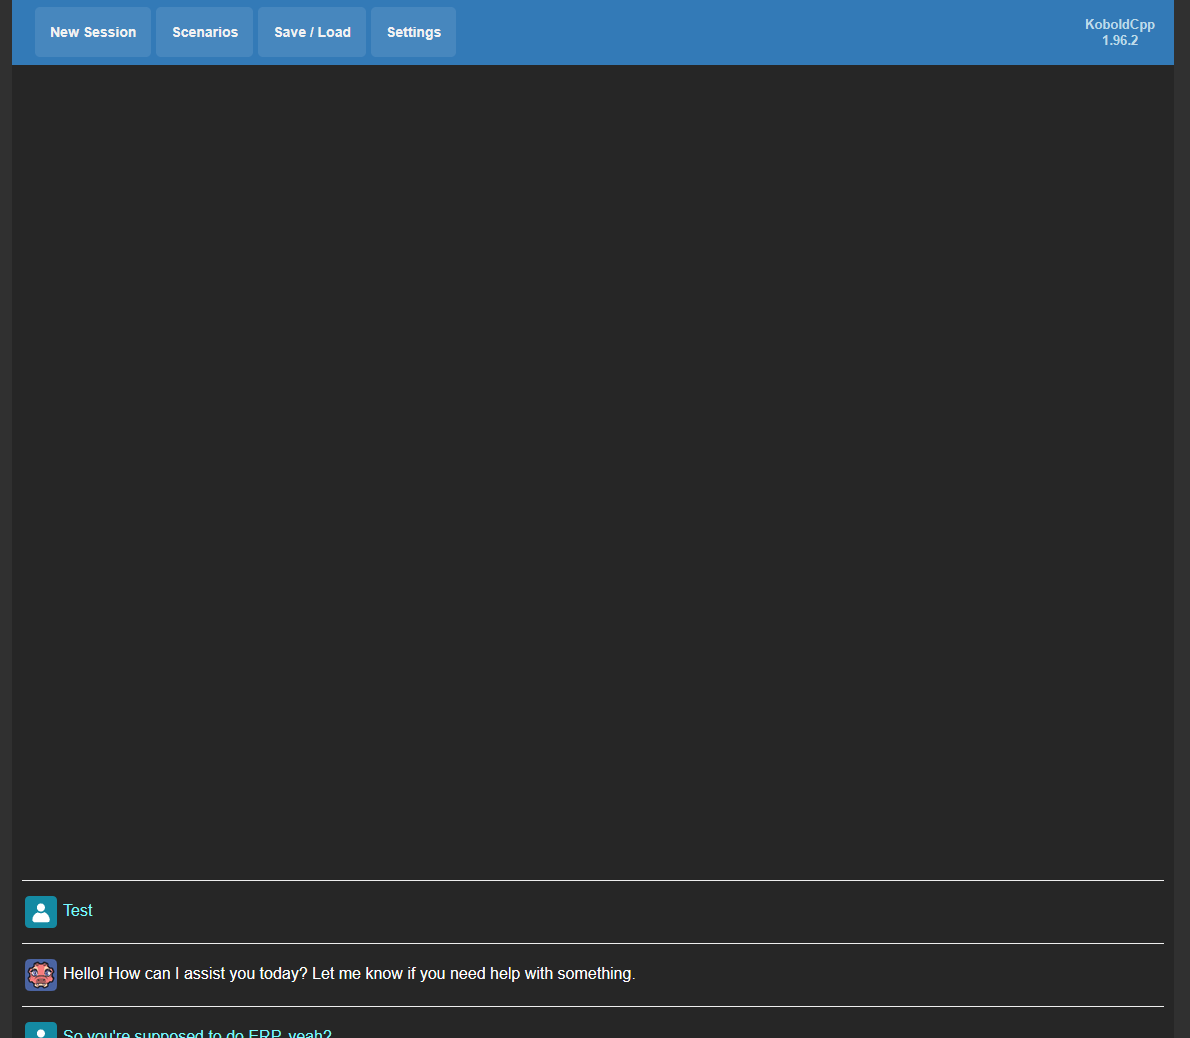Open the Settings panel
Image resolution: width=1190 pixels, height=1038 pixels.
coord(414,32)
